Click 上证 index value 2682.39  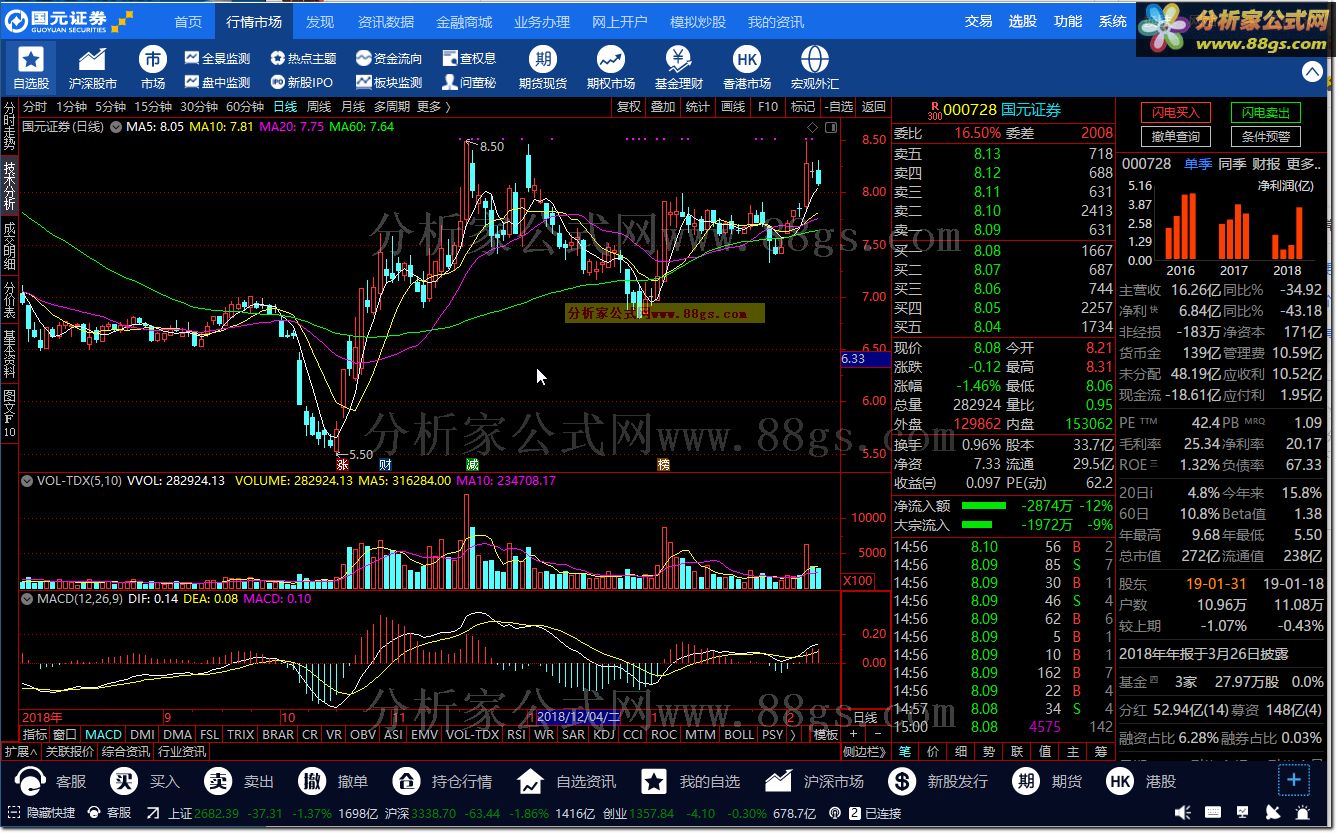(x=219, y=813)
